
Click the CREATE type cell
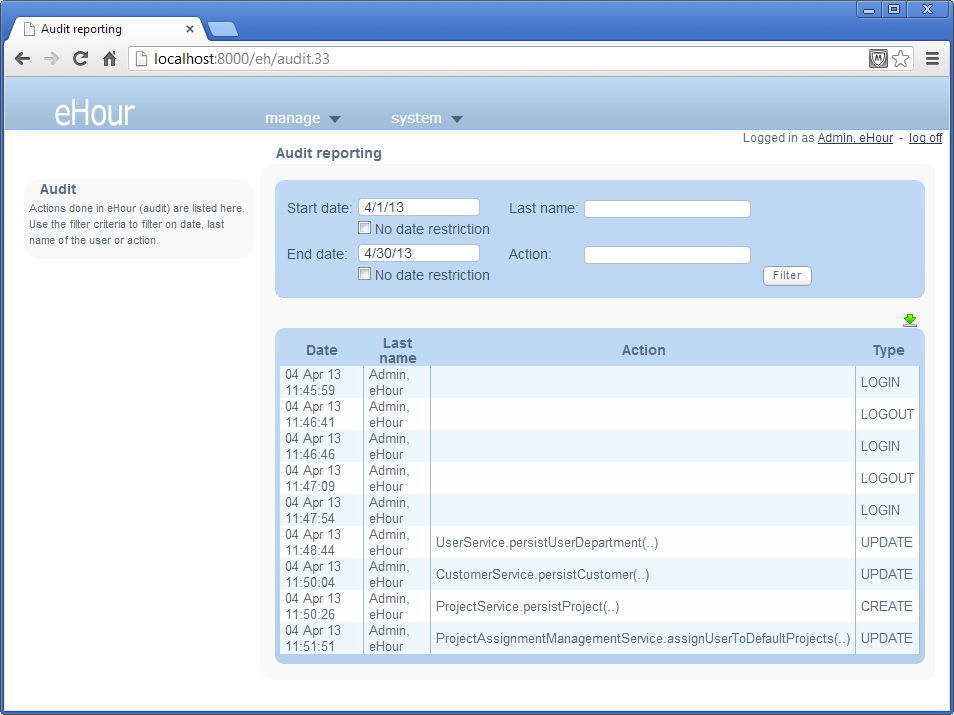coord(886,606)
